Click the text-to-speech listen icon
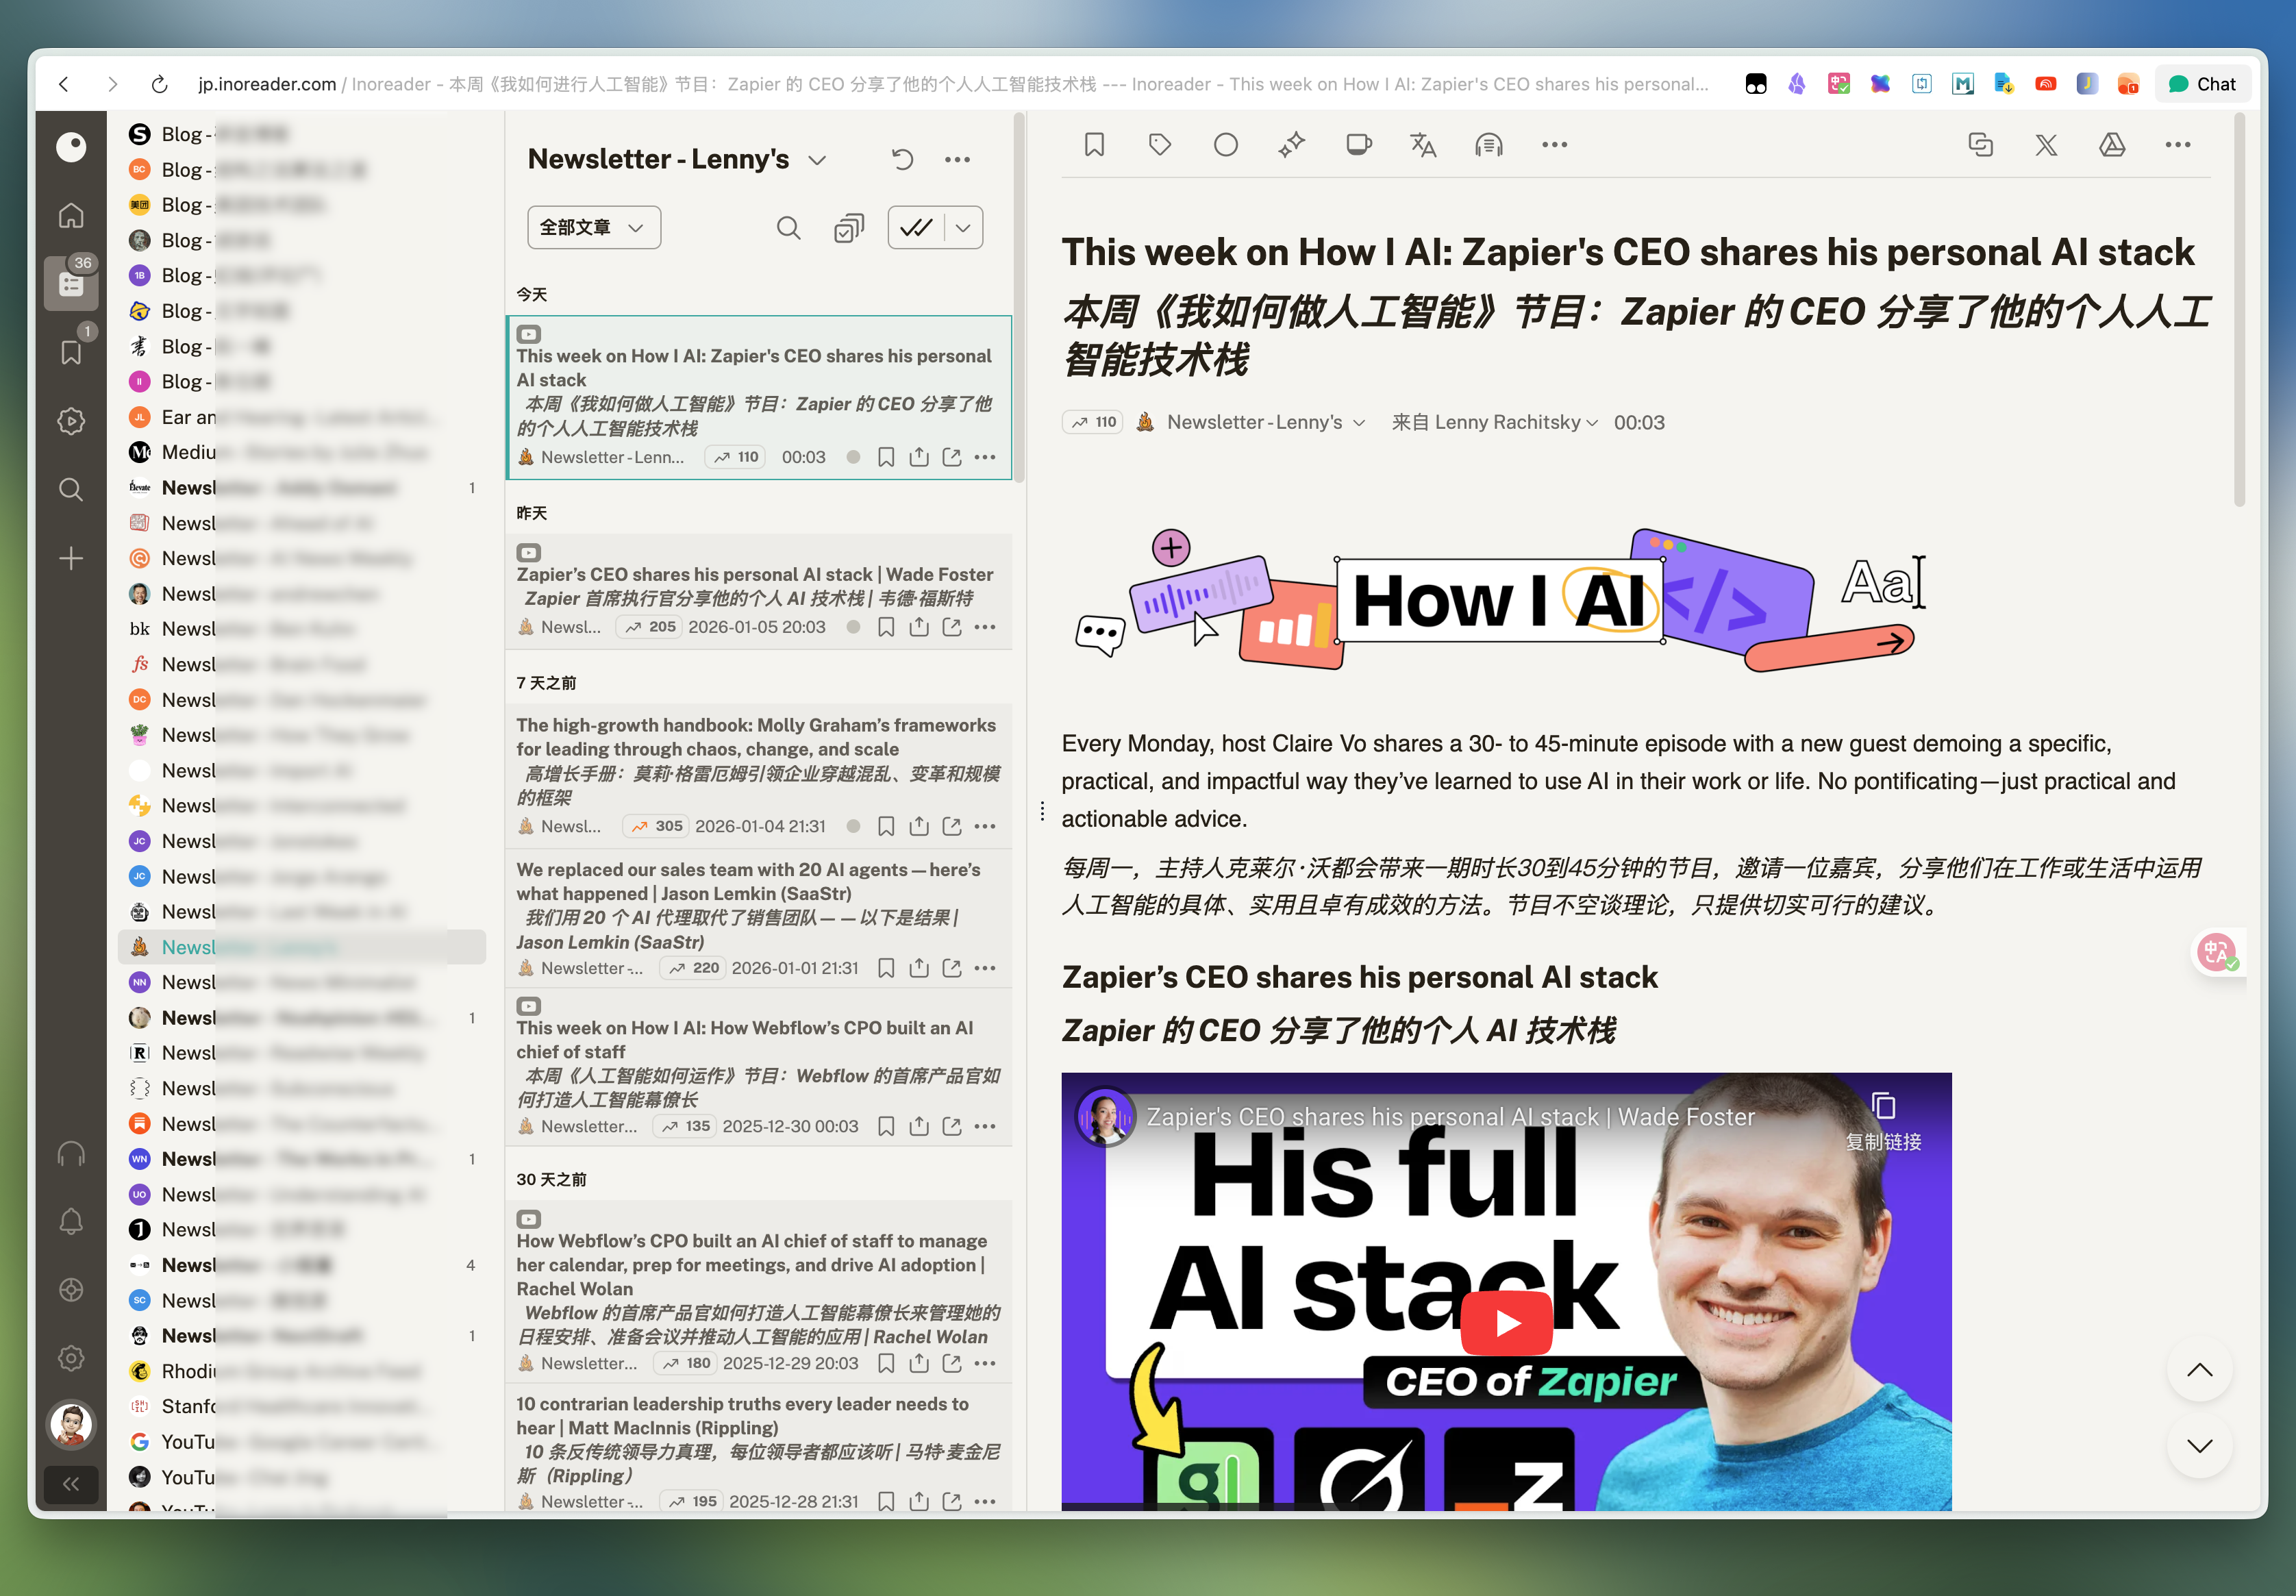This screenshot has height=1596, width=2296. (x=1488, y=145)
